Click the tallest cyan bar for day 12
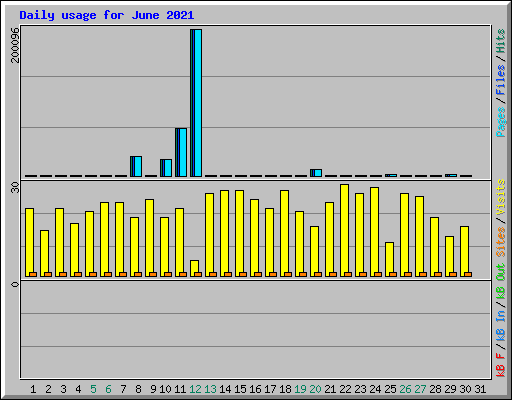The height and width of the screenshot is (400, 512). (198, 103)
